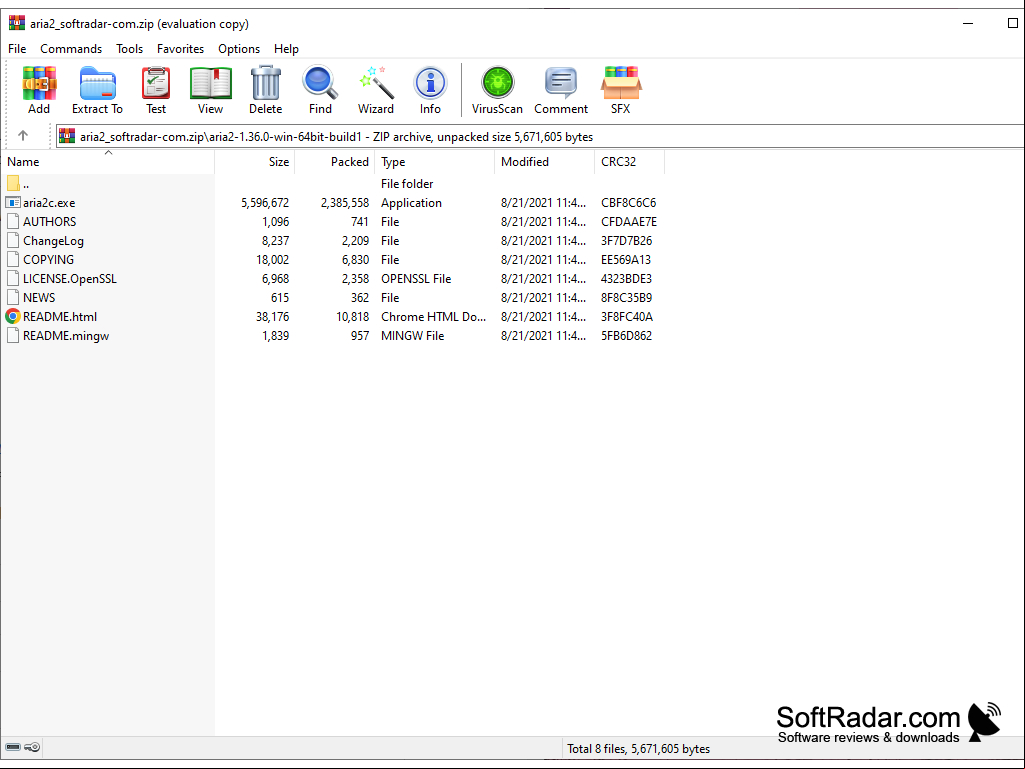Open the Comment tool

pyautogui.click(x=561, y=84)
